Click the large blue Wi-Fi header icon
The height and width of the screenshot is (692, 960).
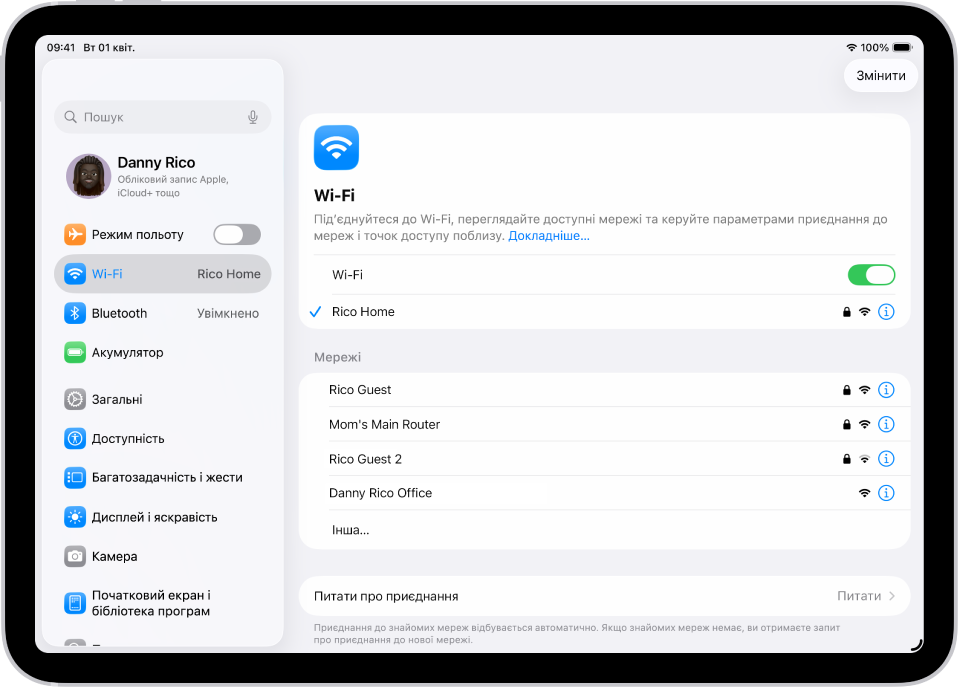point(336,148)
